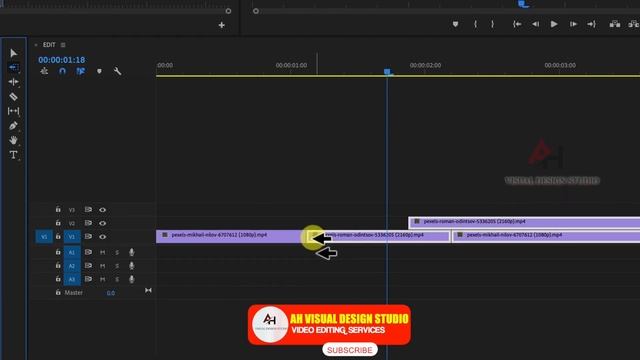This screenshot has width=640, height=360.
Task: Step back one frame
Action: tap(536, 24)
